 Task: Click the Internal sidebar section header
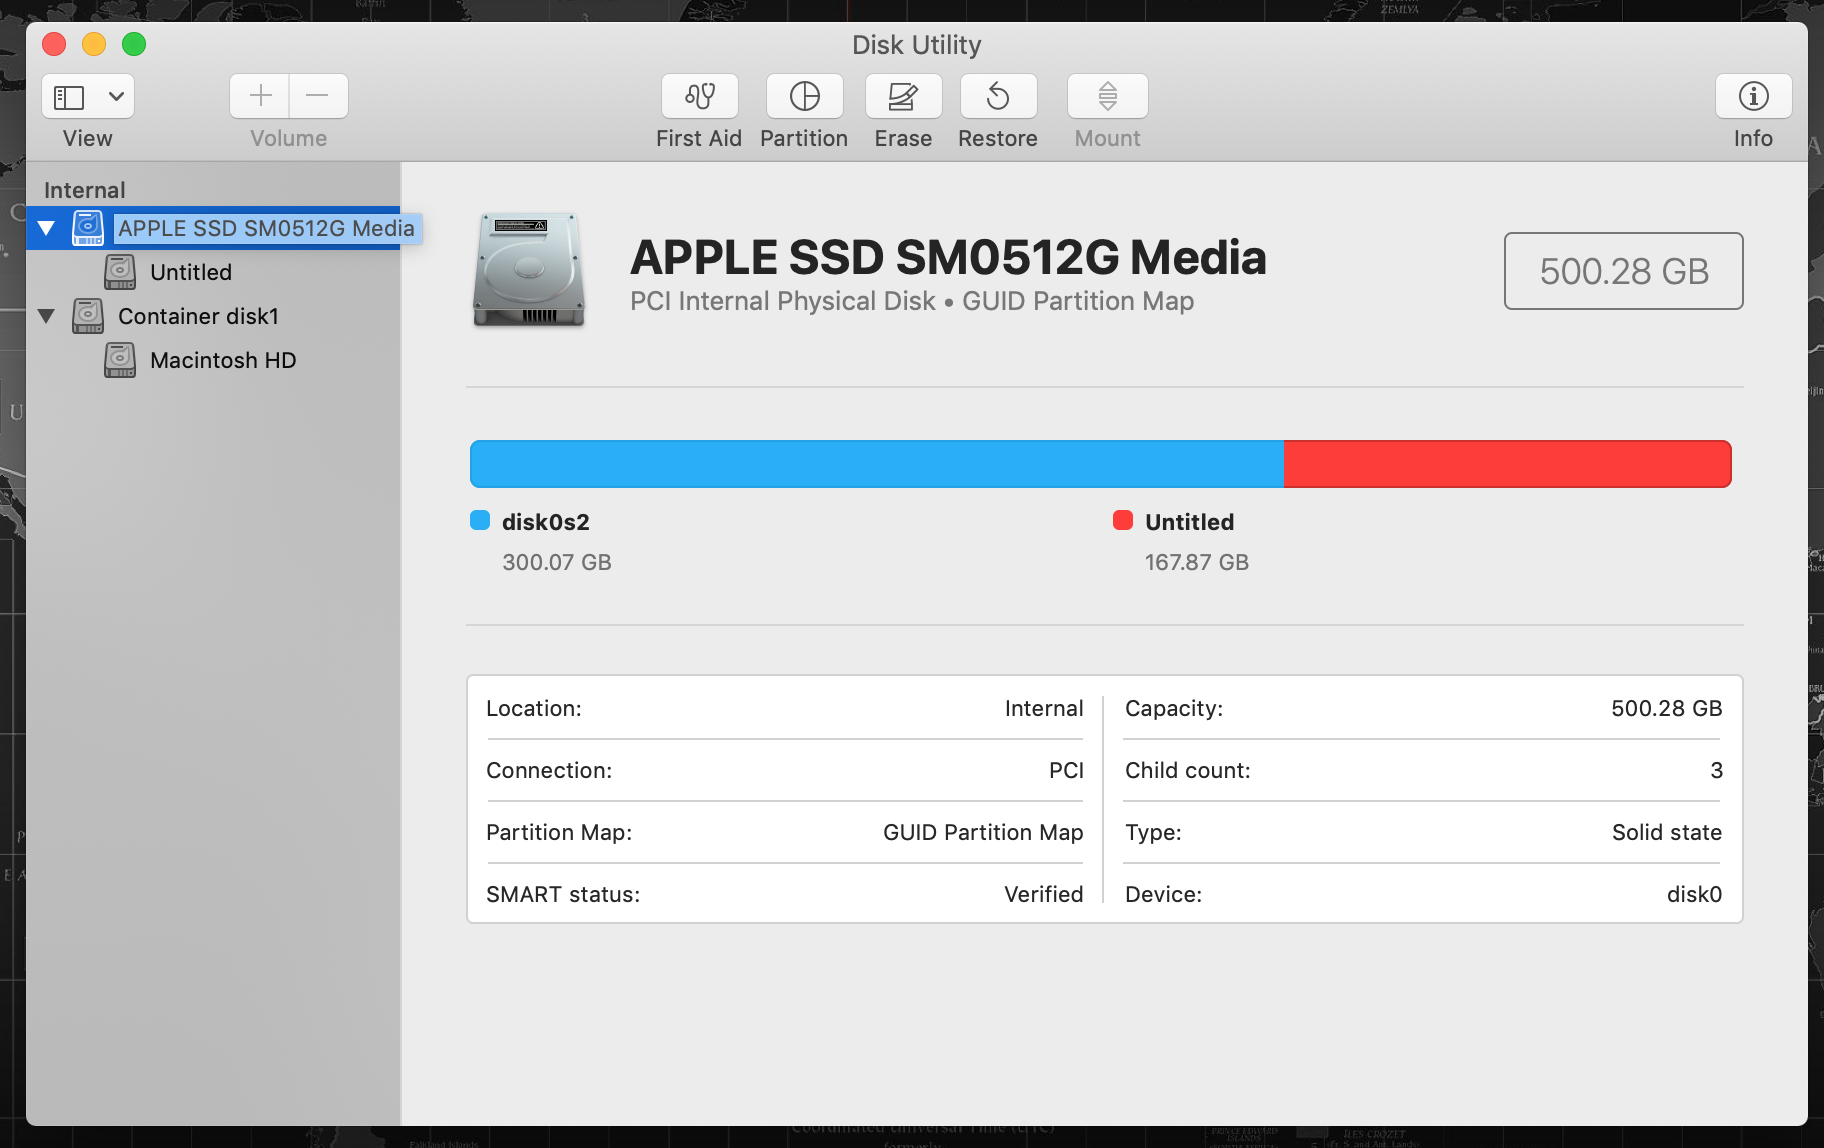pos(85,190)
